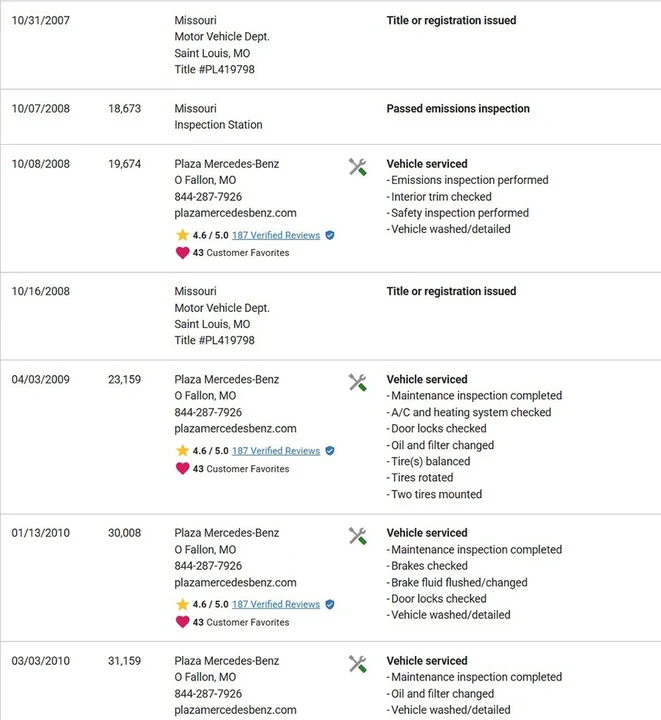661x720 pixels.
Task: Click the pink heart icon in 04/03/2009 entry
Action: click(182, 468)
